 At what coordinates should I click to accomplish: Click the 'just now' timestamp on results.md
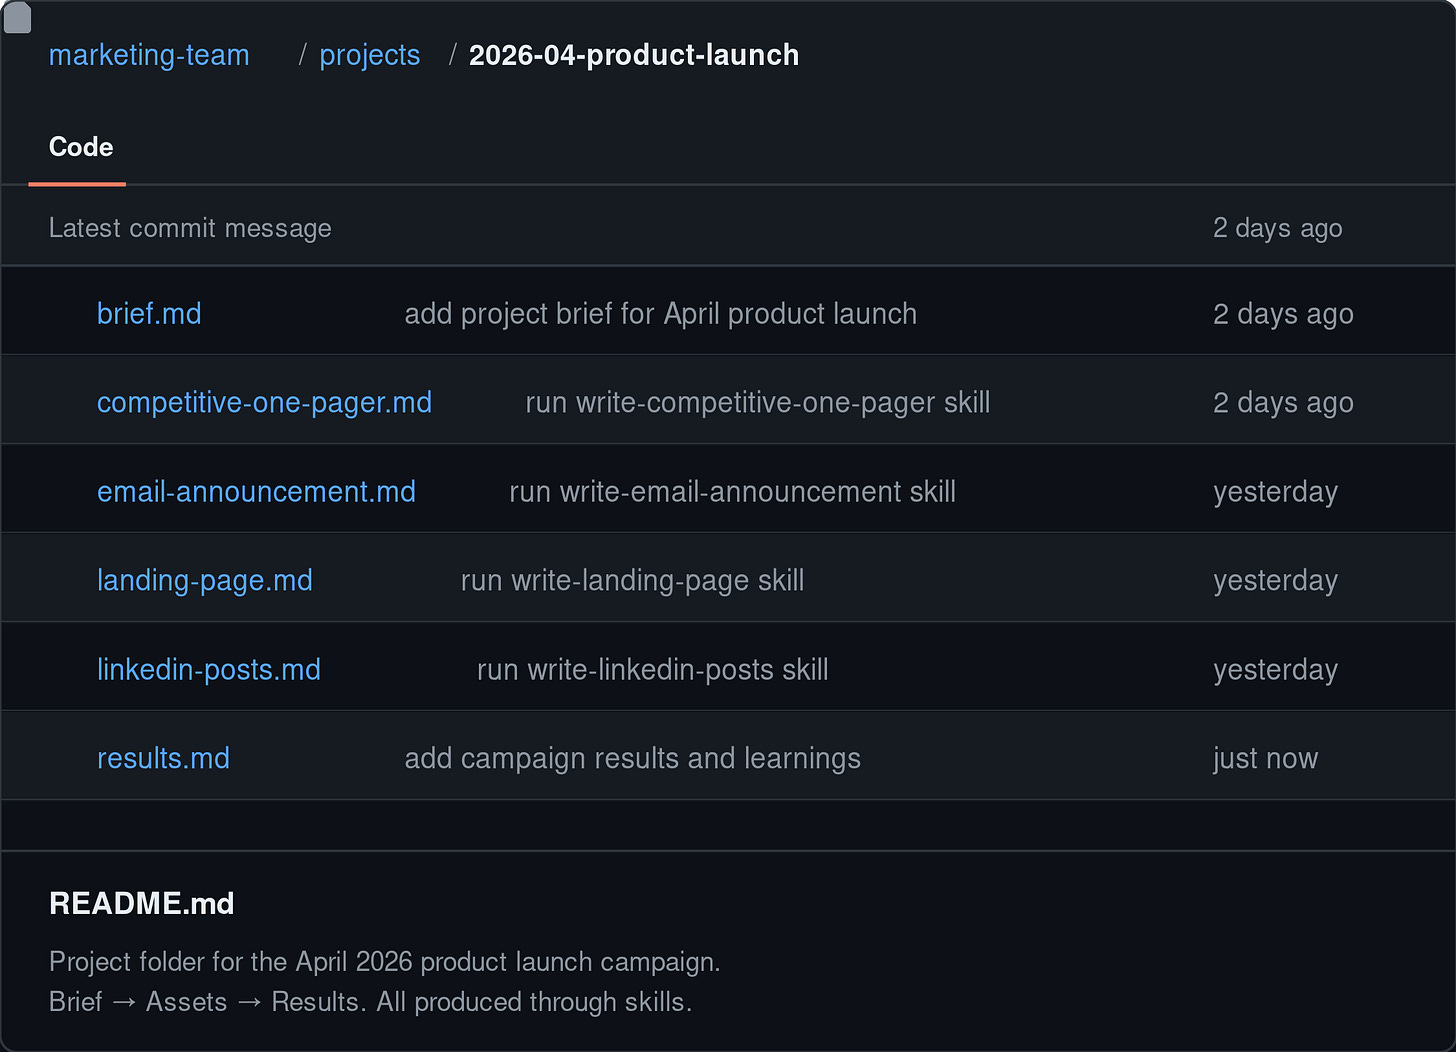1264,758
